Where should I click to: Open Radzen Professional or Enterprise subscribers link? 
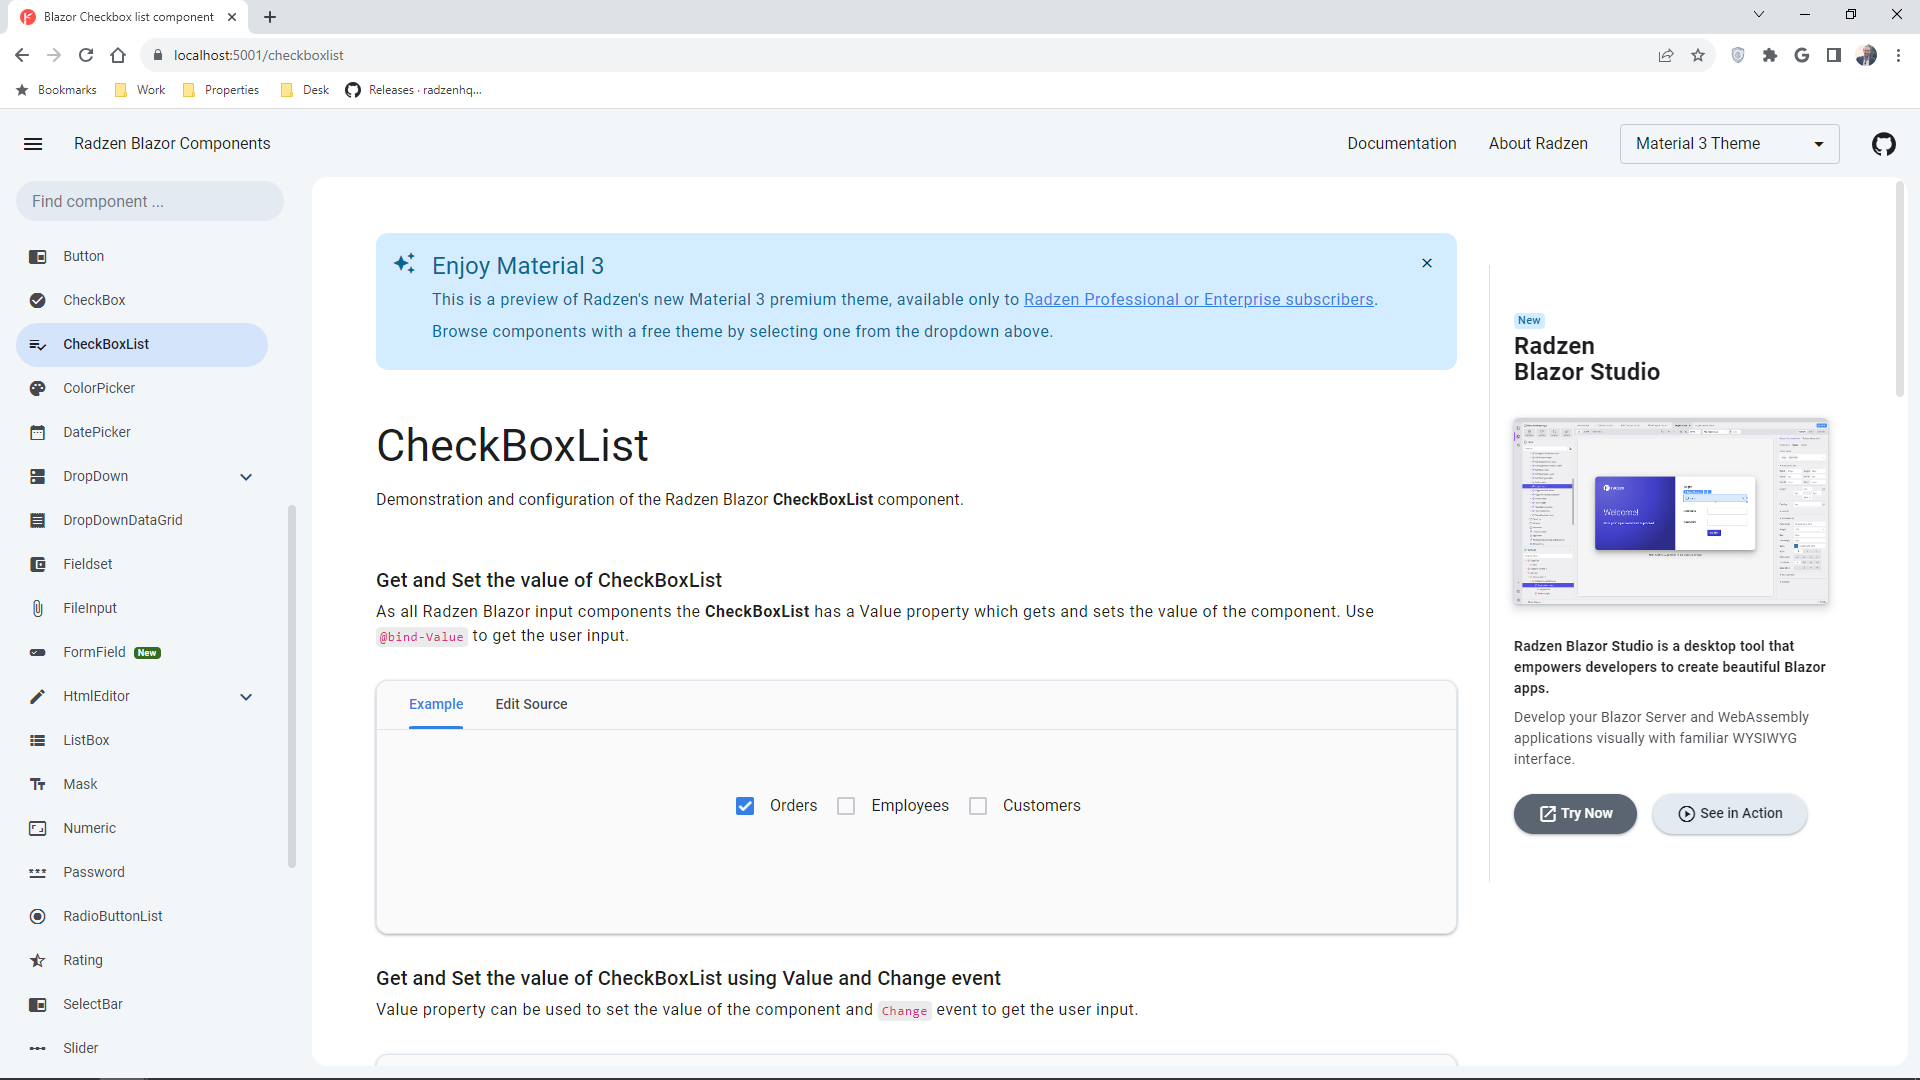(1198, 299)
